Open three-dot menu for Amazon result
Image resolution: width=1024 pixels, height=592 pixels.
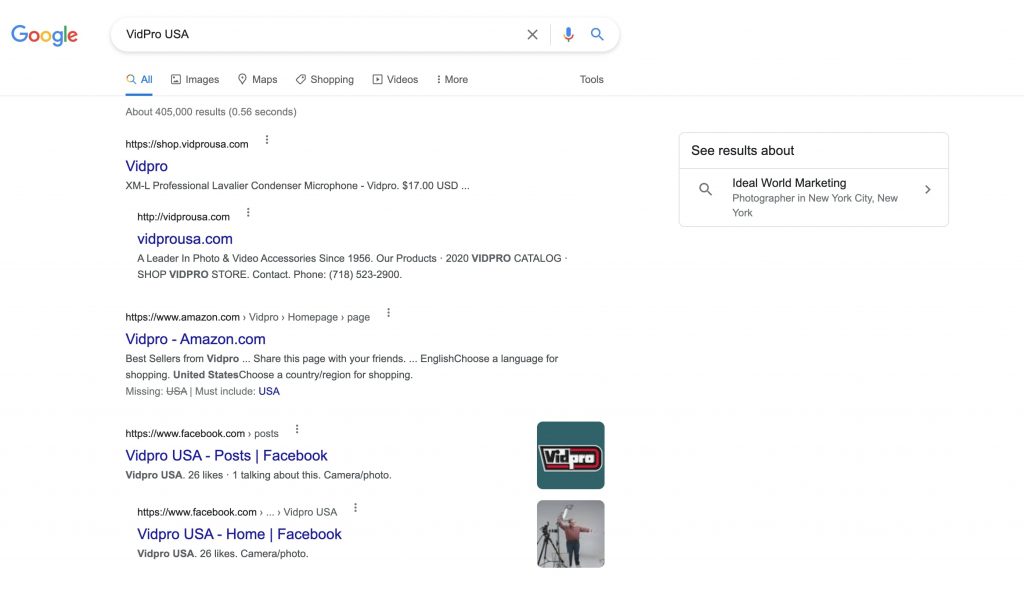[389, 313]
